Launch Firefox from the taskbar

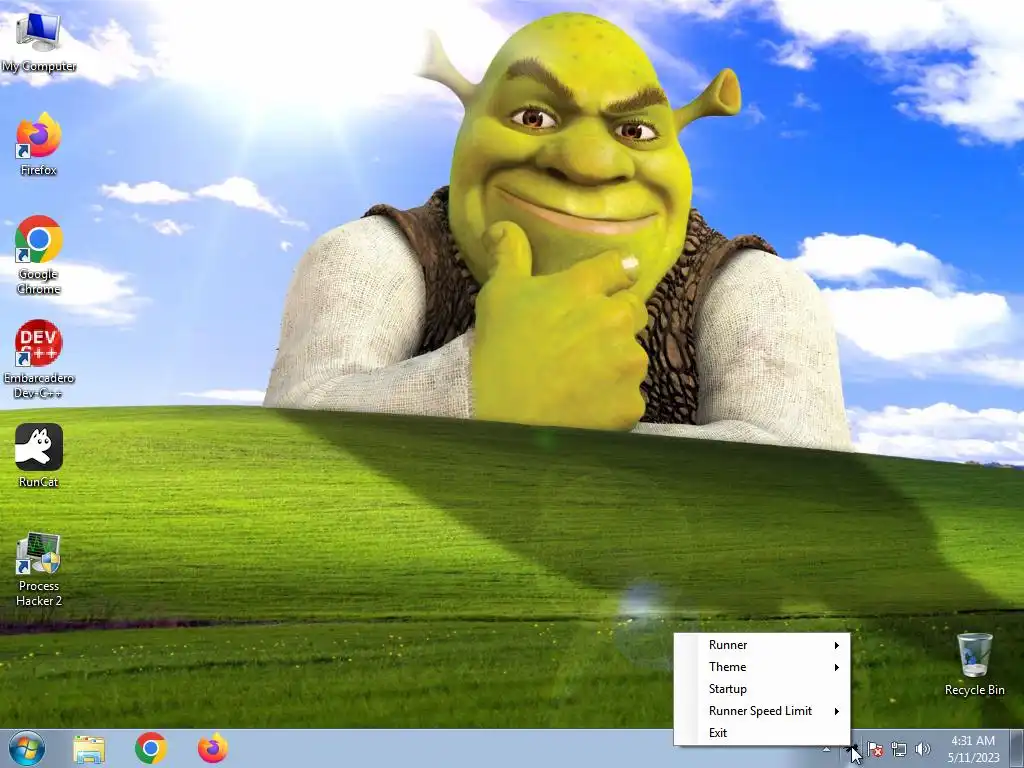pos(213,749)
